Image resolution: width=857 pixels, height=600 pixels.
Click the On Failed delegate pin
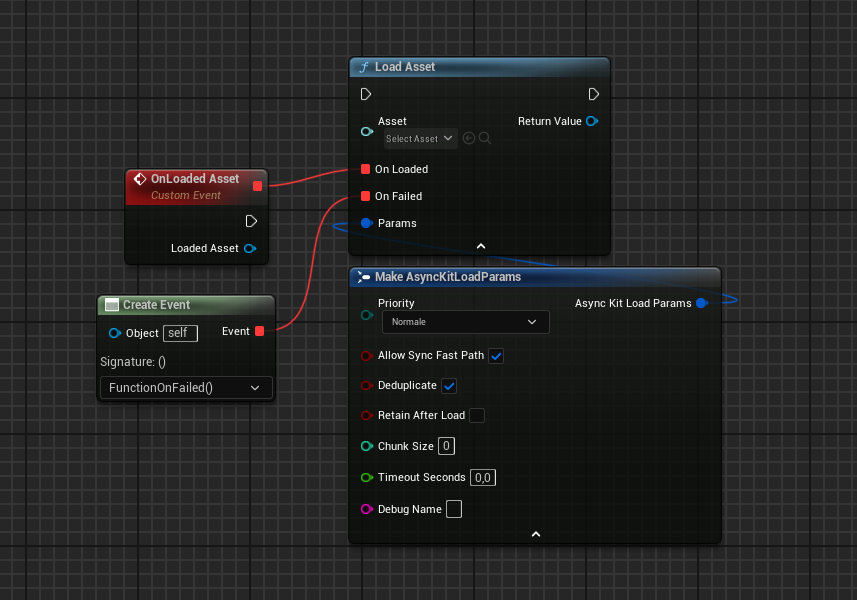[x=366, y=196]
